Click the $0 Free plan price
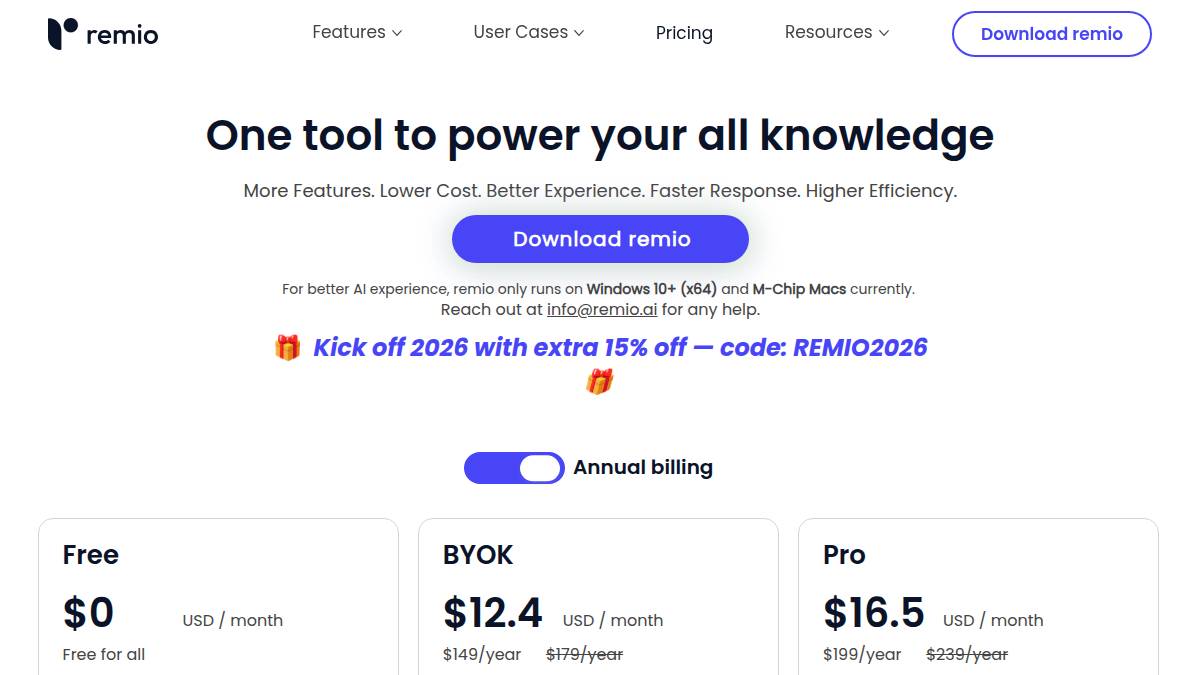The height and width of the screenshot is (675, 1200). [88, 613]
